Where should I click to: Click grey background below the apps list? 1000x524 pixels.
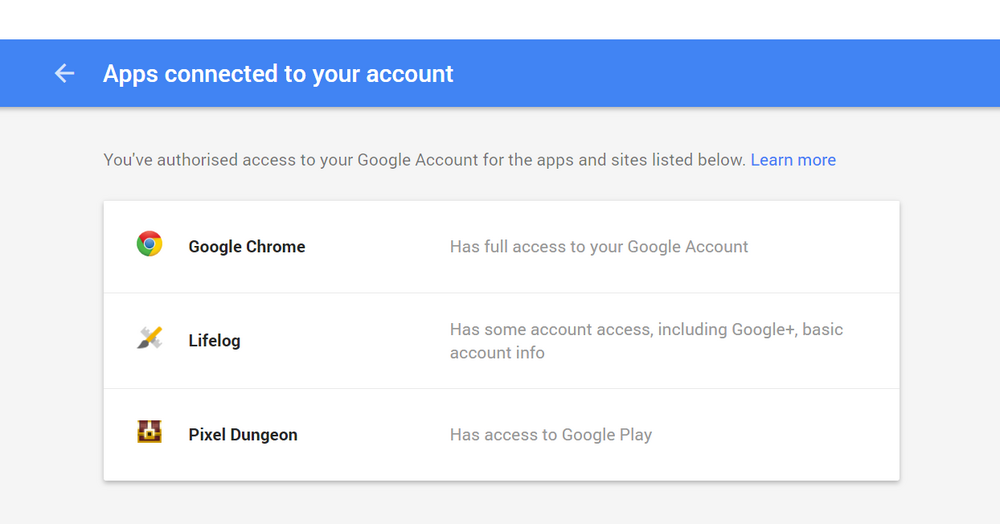500,503
